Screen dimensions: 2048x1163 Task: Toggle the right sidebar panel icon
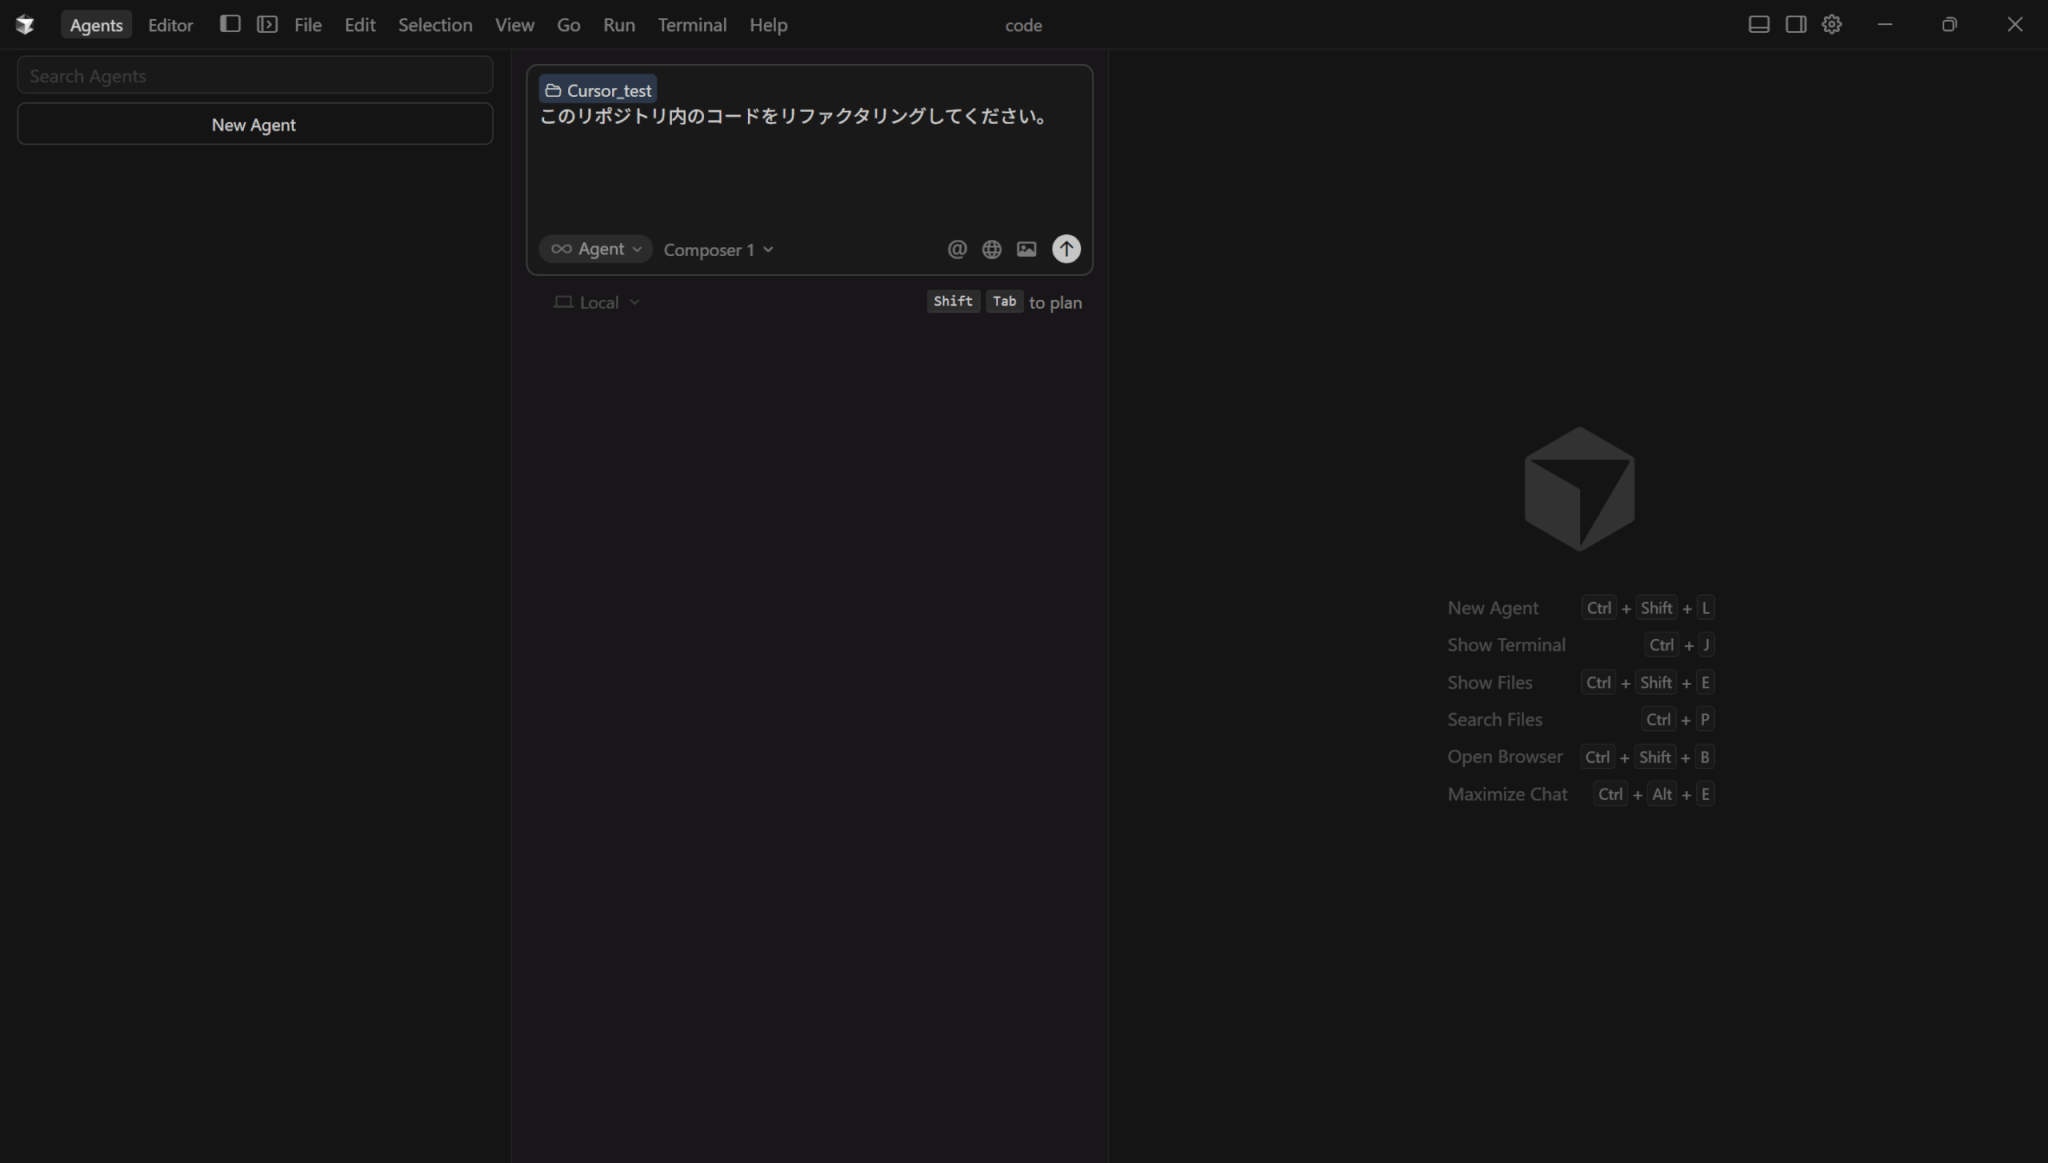[x=1796, y=24]
